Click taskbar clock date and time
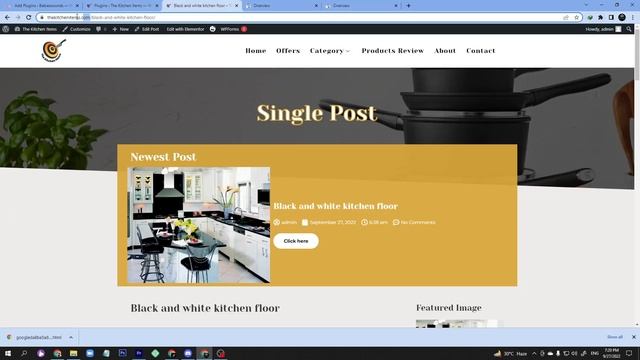 pos(611,353)
